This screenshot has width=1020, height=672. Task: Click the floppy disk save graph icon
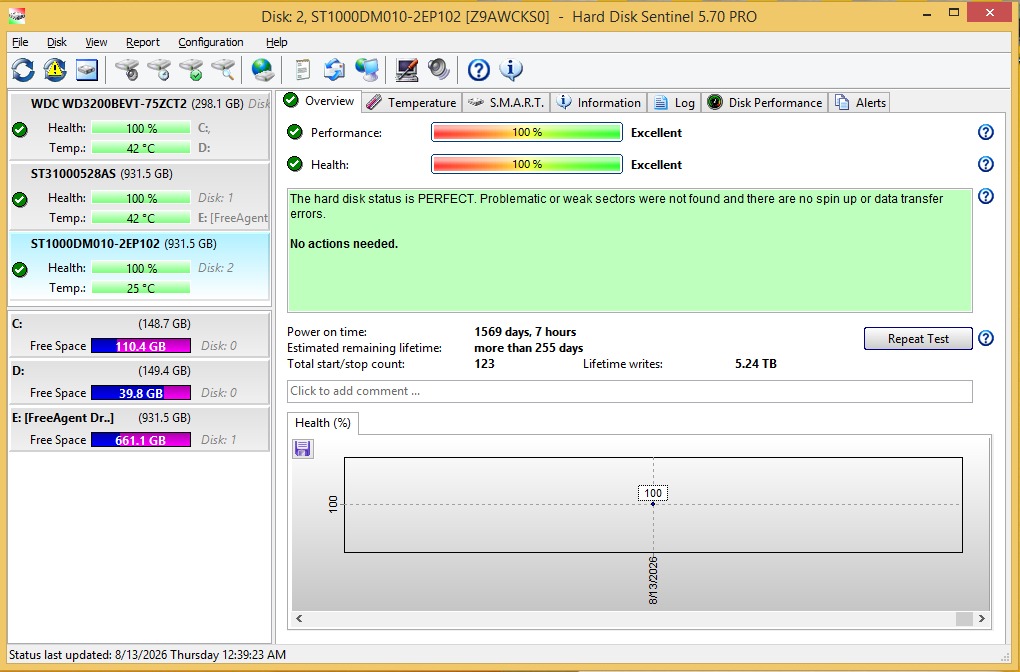(302, 448)
